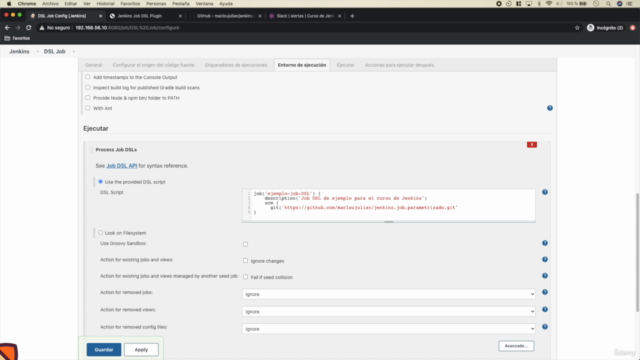This screenshot has height=360, width=640.
Task: Switch to General config tab
Action: tap(93, 65)
